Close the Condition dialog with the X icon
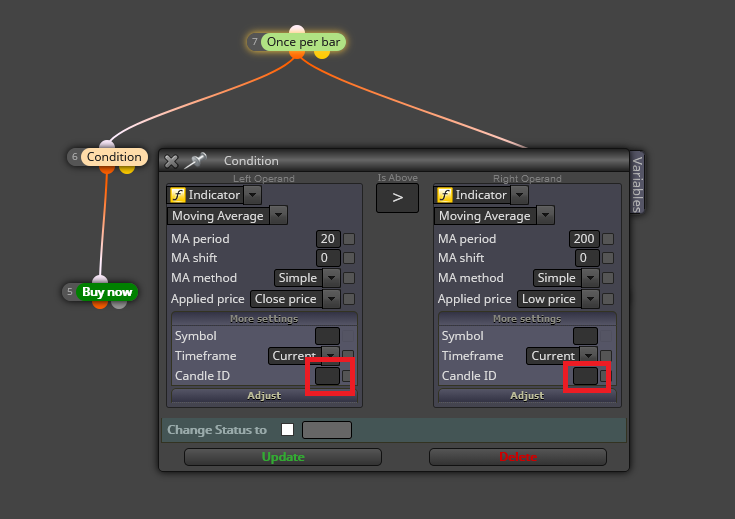 click(171, 161)
